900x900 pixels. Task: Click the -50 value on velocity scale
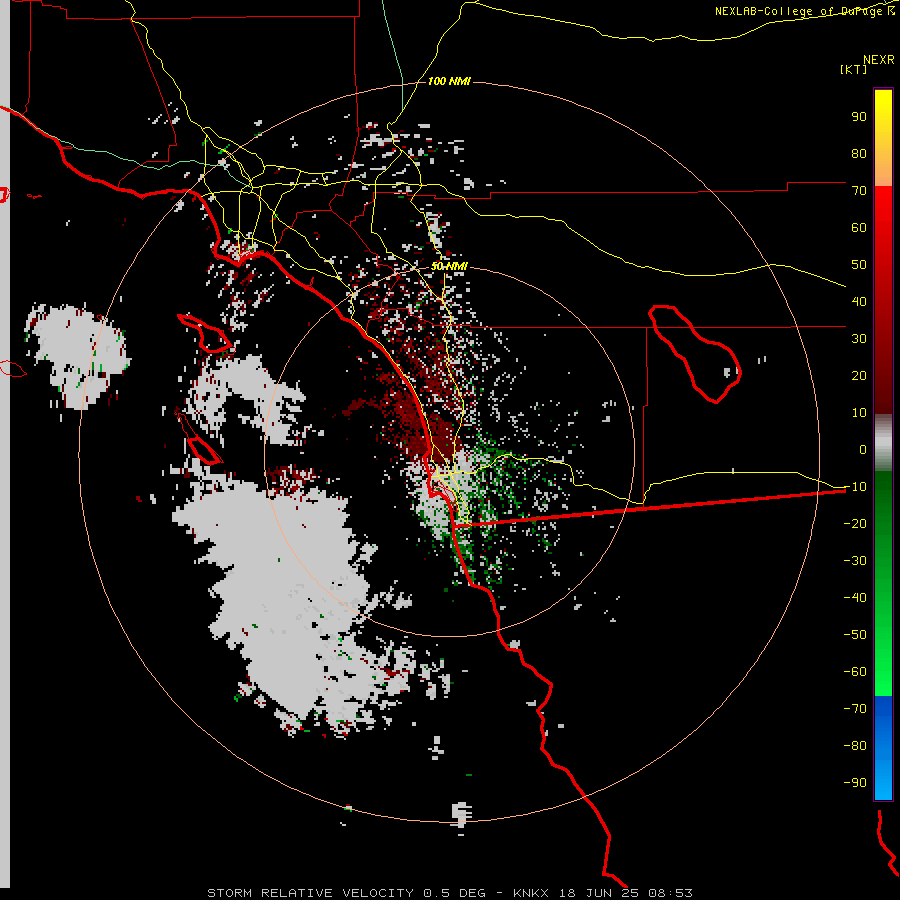[x=855, y=634]
